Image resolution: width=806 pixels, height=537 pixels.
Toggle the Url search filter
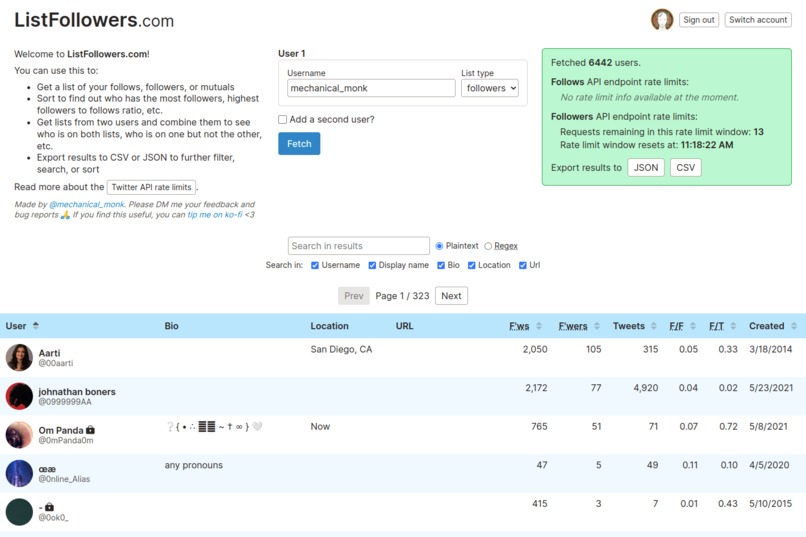523,265
